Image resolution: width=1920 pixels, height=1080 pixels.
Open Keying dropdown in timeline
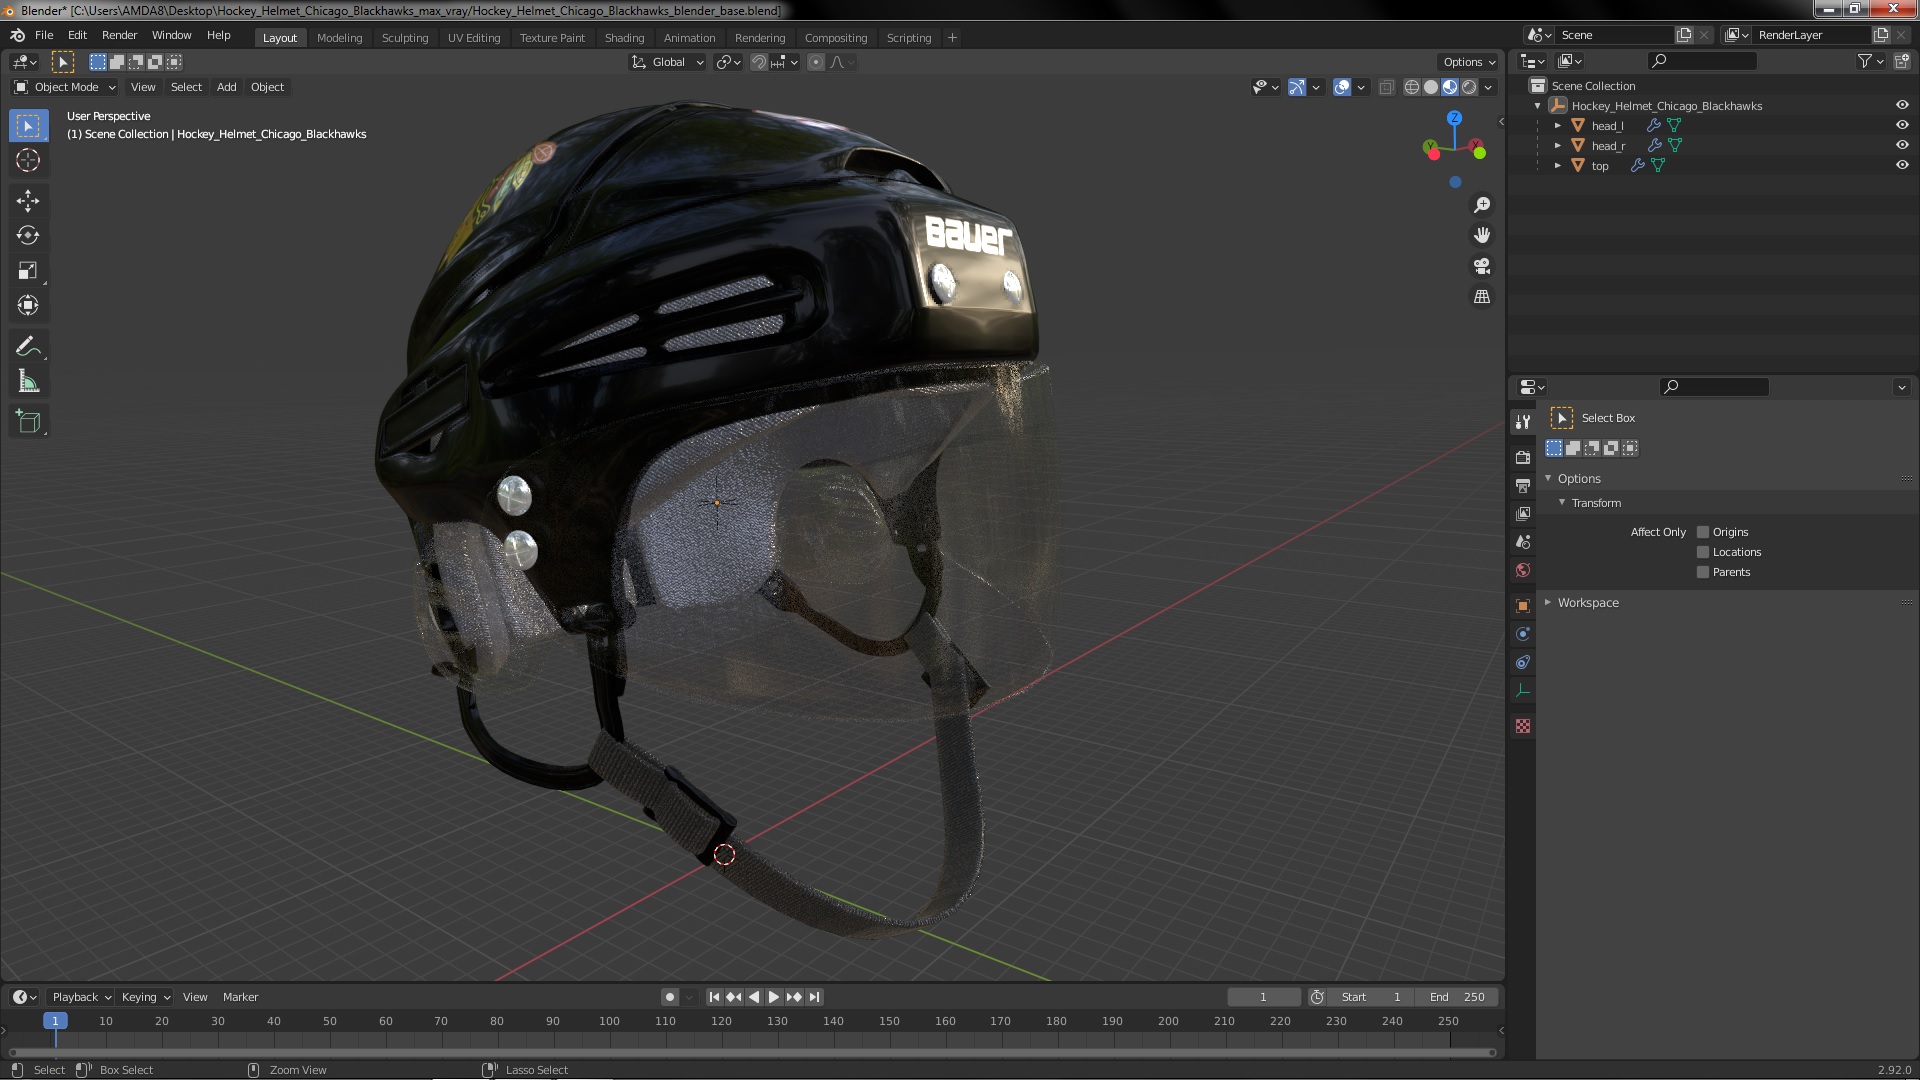146,997
